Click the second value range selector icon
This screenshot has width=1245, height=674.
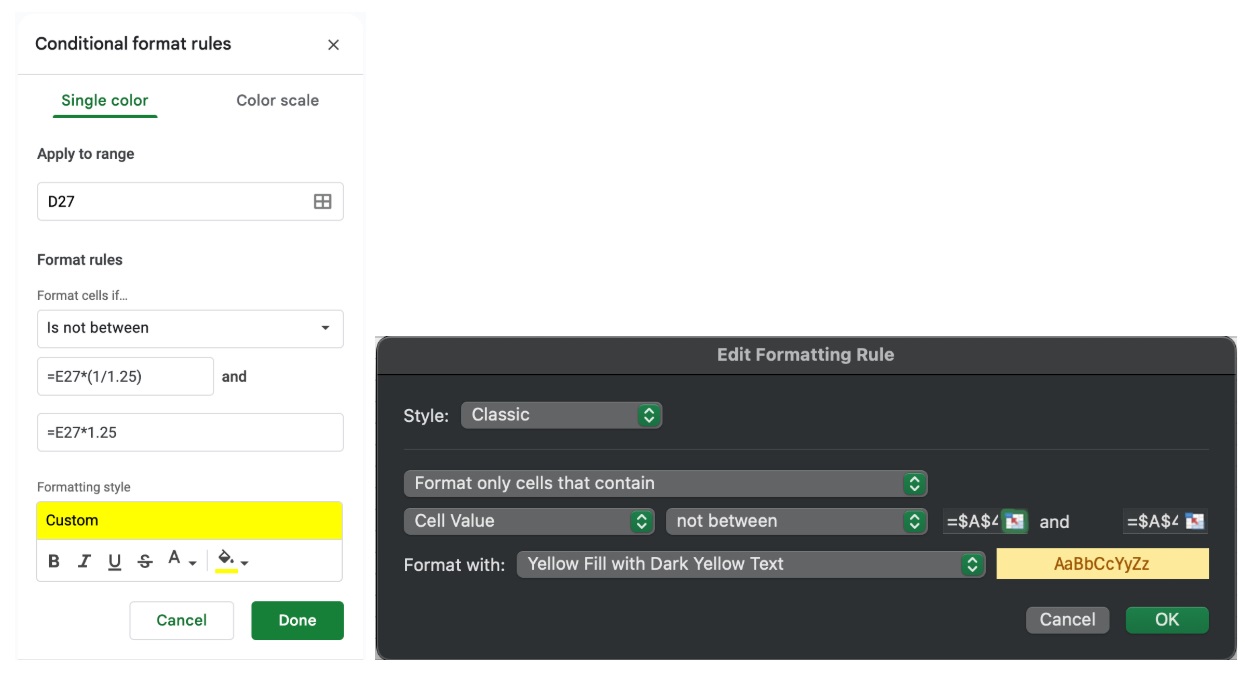(1195, 521)
